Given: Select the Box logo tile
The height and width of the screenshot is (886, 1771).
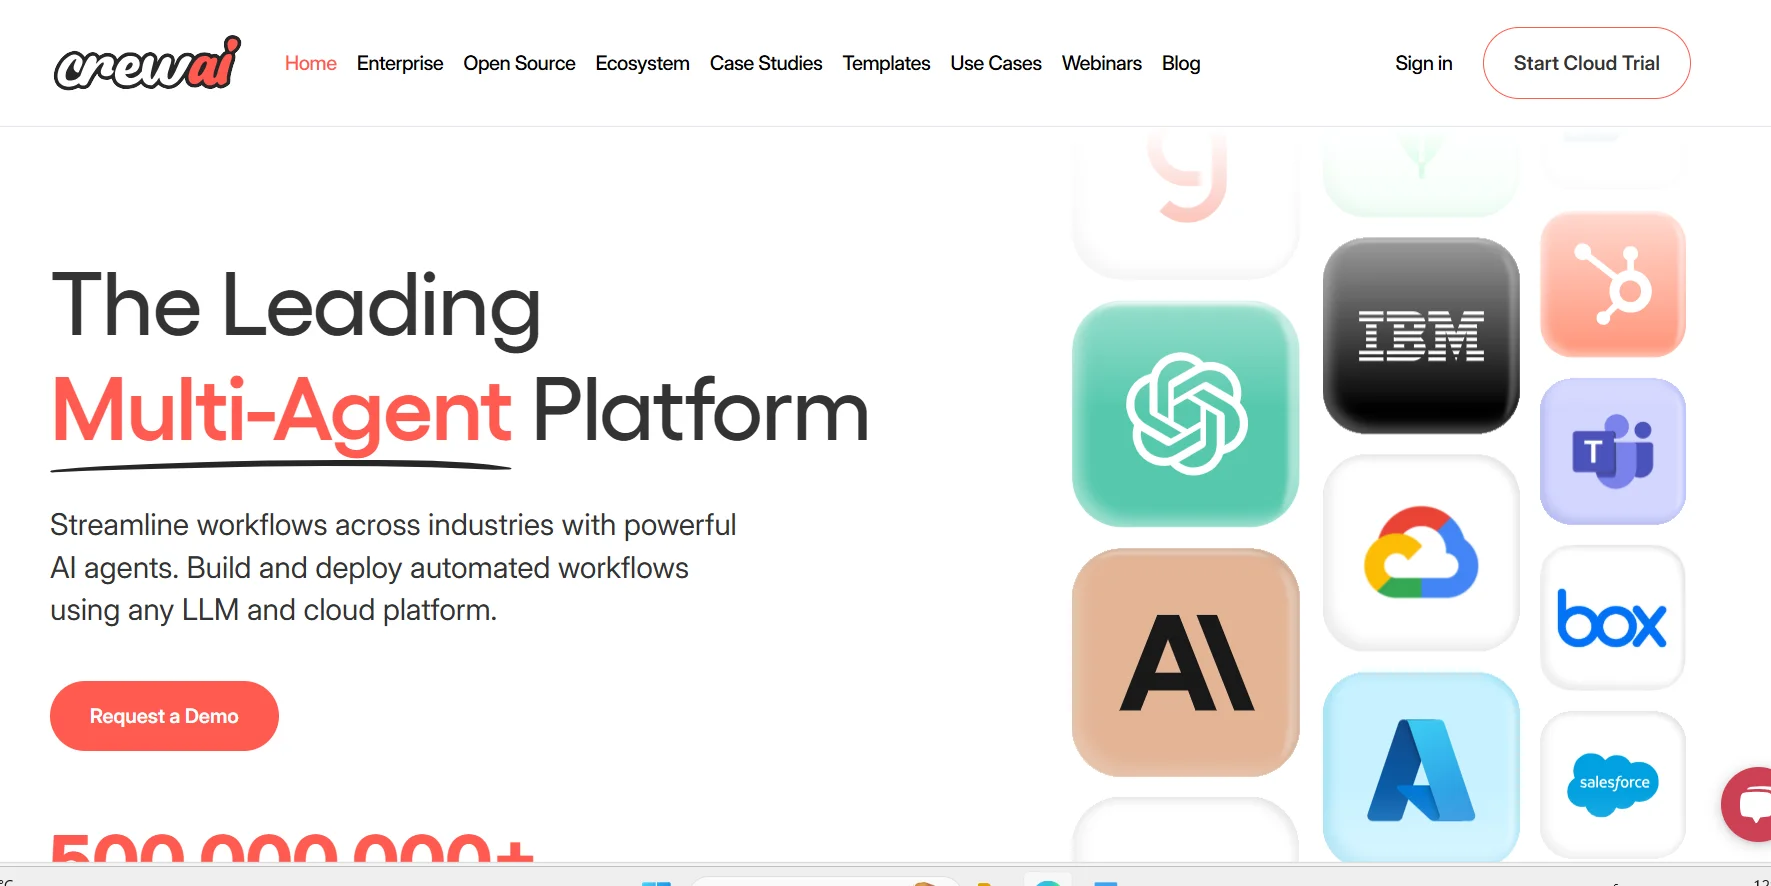Looking at the screenshot, I should point(1613,618).
